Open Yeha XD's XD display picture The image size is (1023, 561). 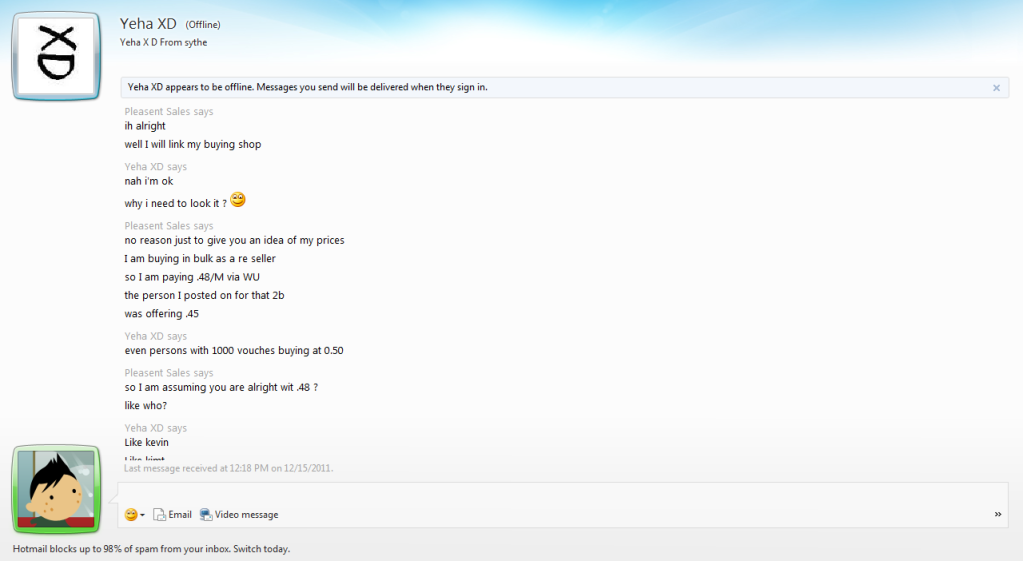[56, 56]
